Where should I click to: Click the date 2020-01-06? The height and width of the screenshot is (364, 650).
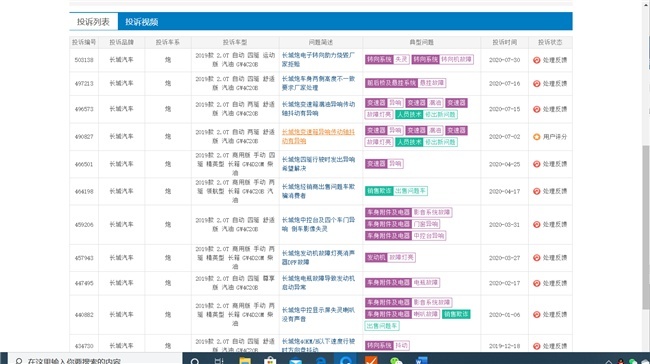click(x=504, y=314)
